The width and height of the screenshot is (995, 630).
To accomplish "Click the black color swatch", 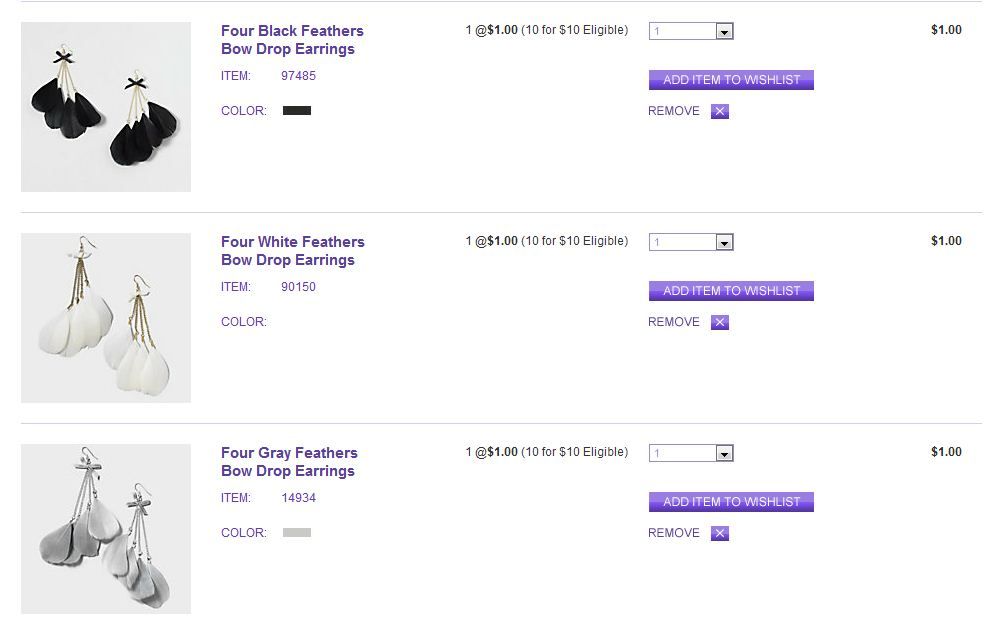I will click(x=297, y=111).
